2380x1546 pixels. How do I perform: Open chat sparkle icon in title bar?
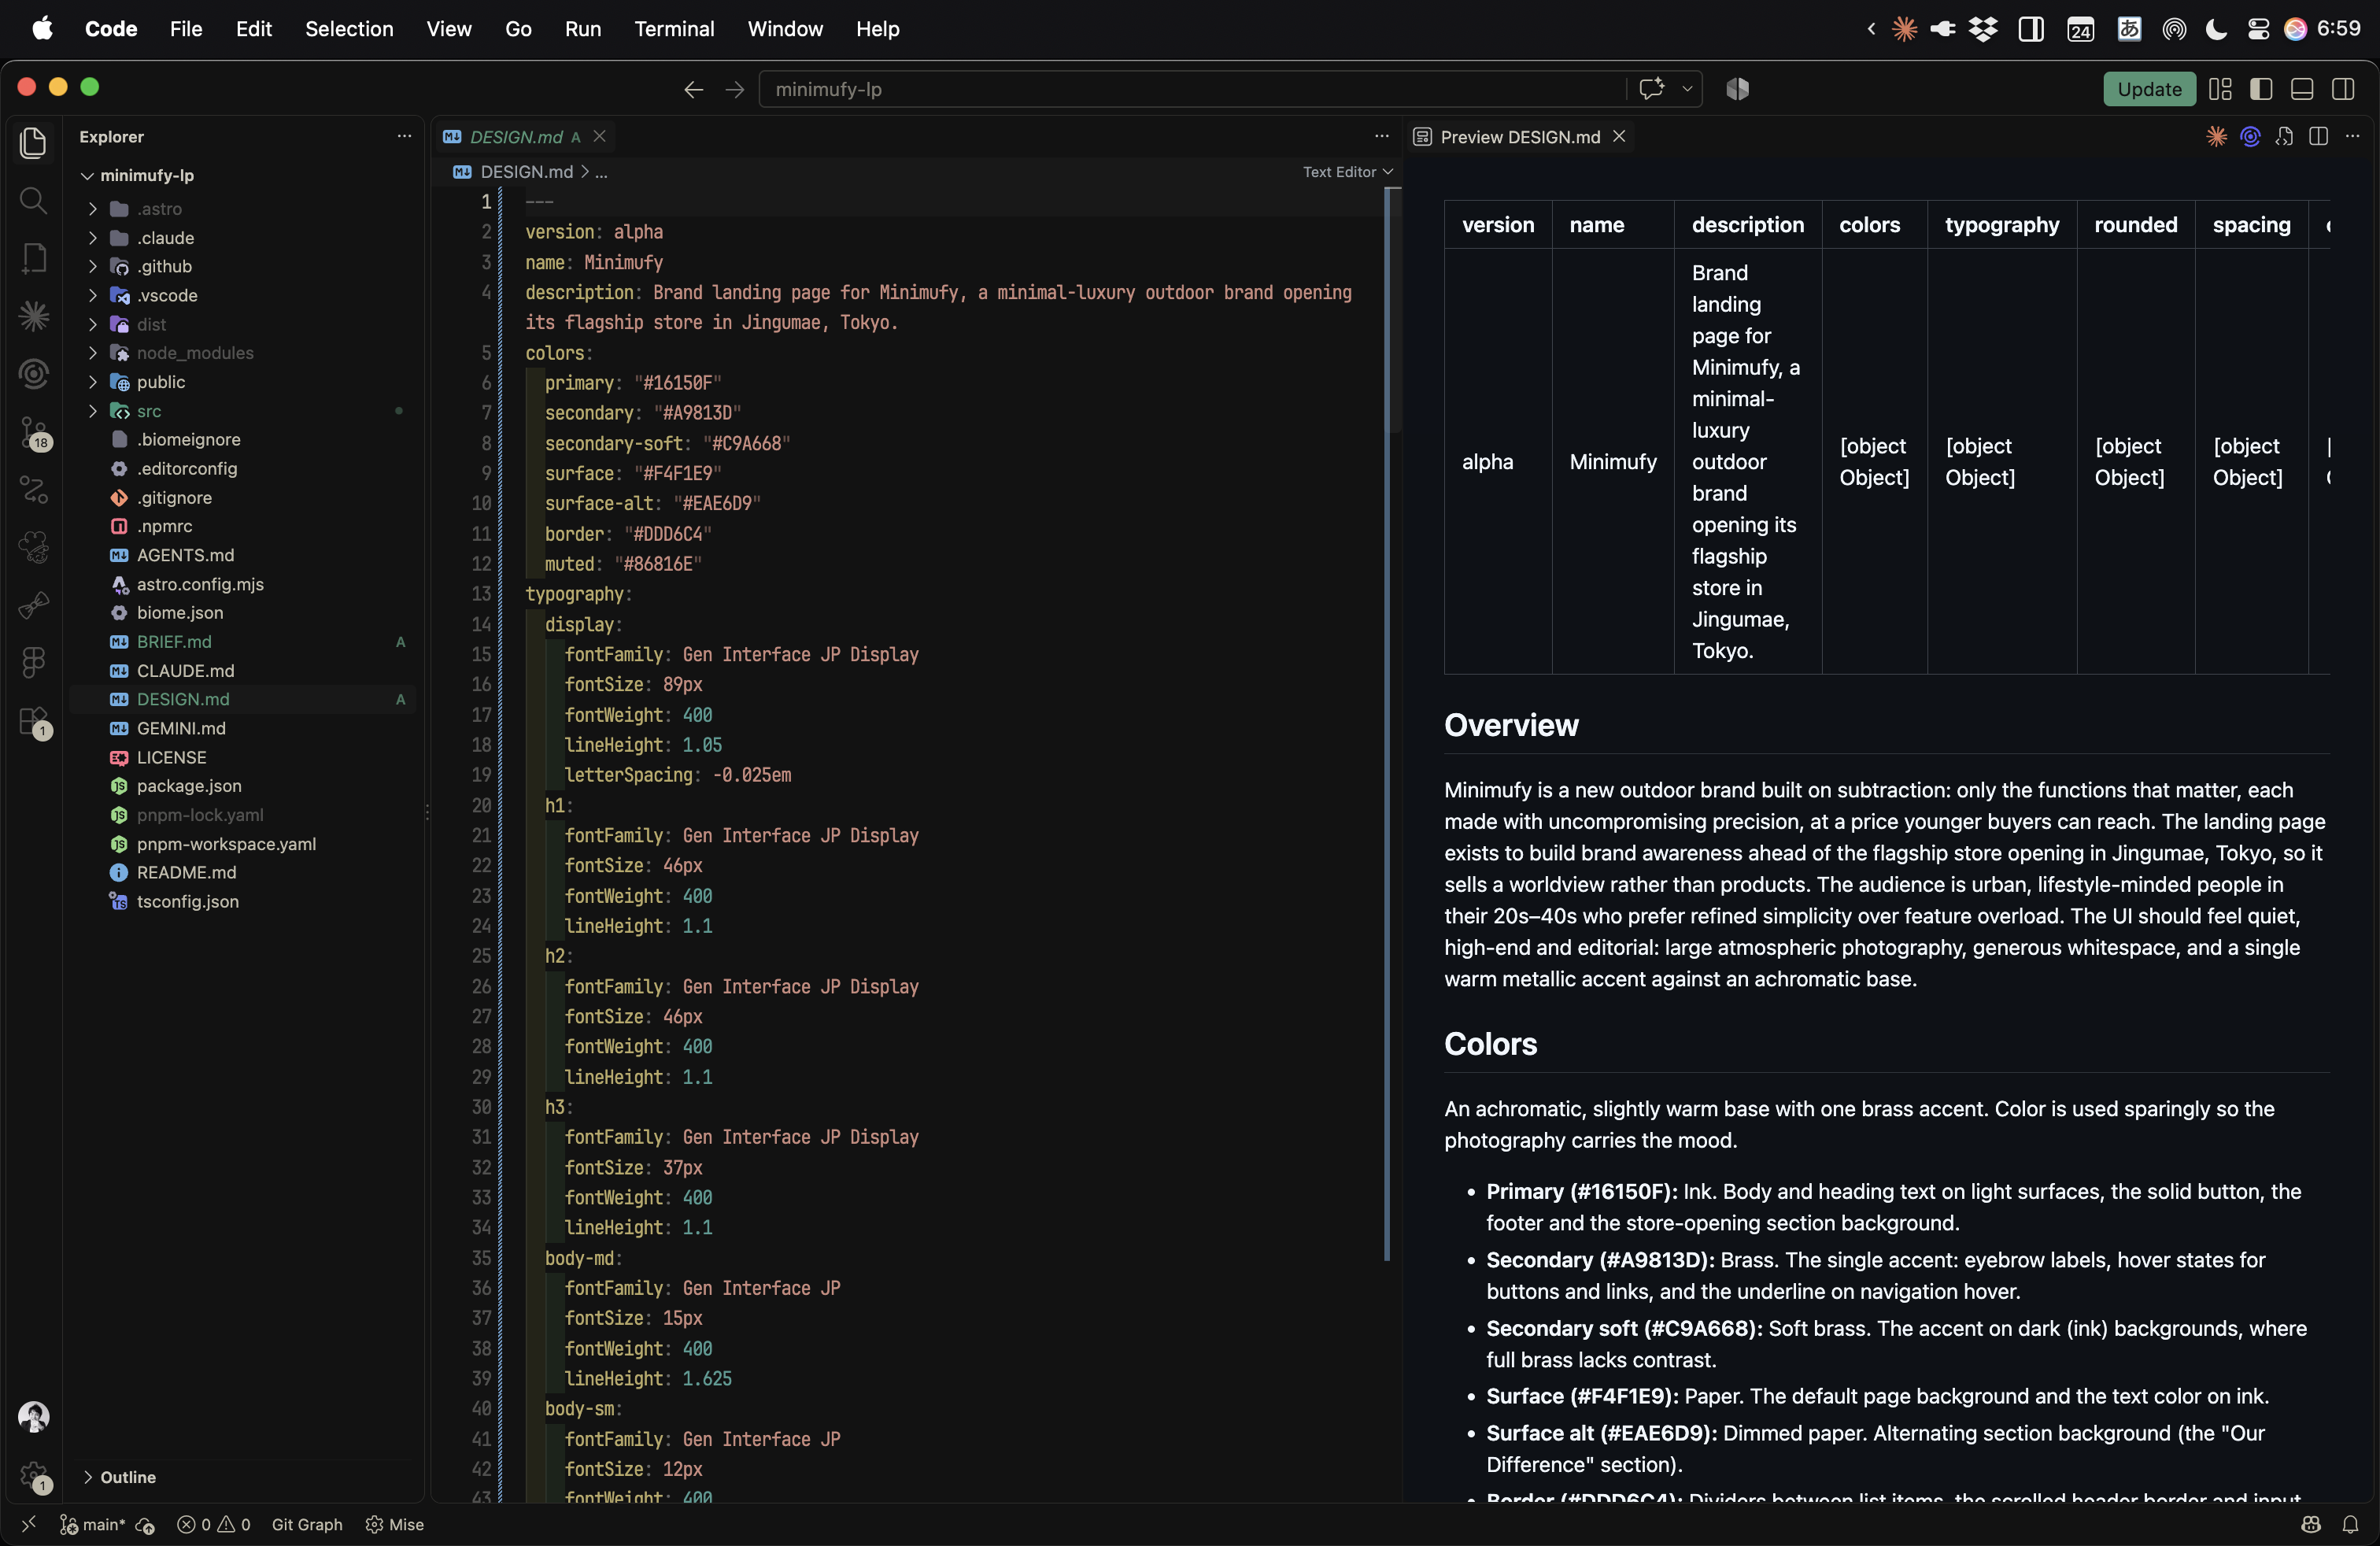click(x=1651, y=88)
